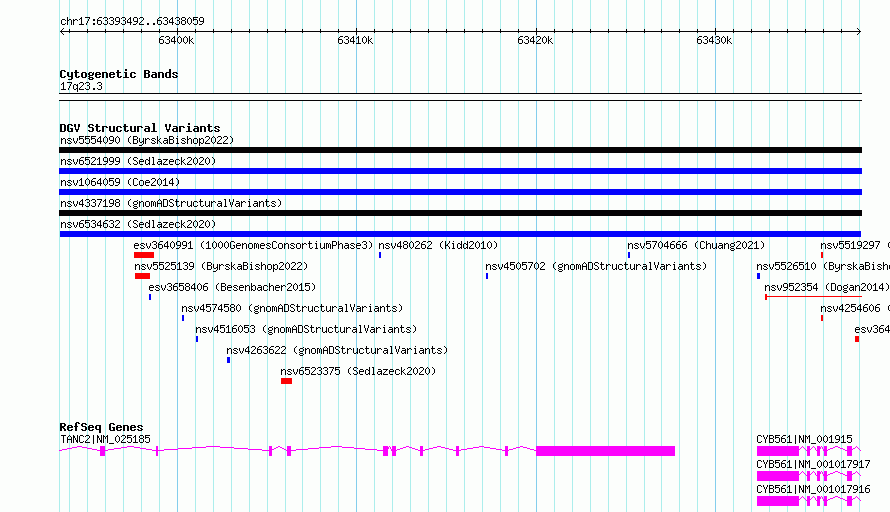890x512 pixels.
Task: Click the CYB561 NM_001017916 gene glyph
Action: (x=809, y=501)
